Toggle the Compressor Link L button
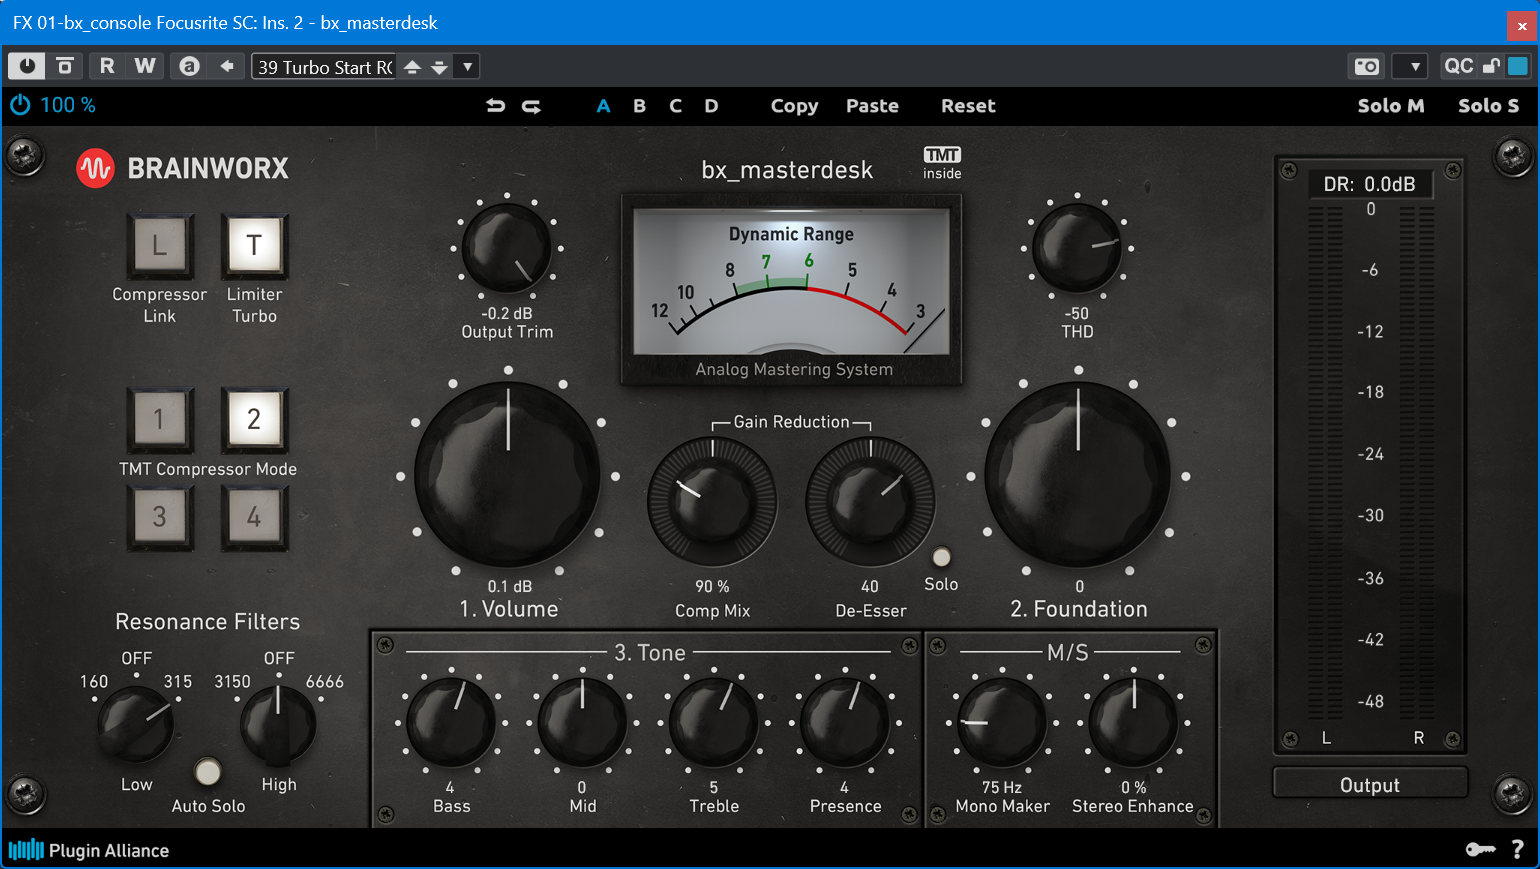Image resolution: width=1540 pixels, height=869 pixels. [159, 246]
